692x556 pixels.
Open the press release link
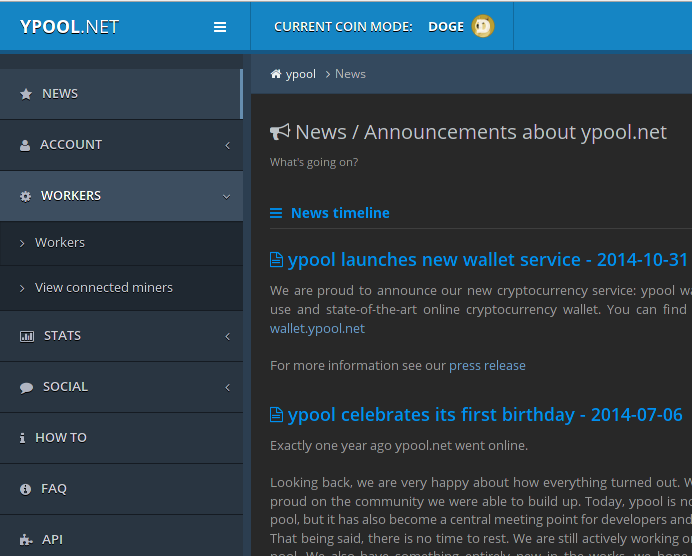coord(487,366)
